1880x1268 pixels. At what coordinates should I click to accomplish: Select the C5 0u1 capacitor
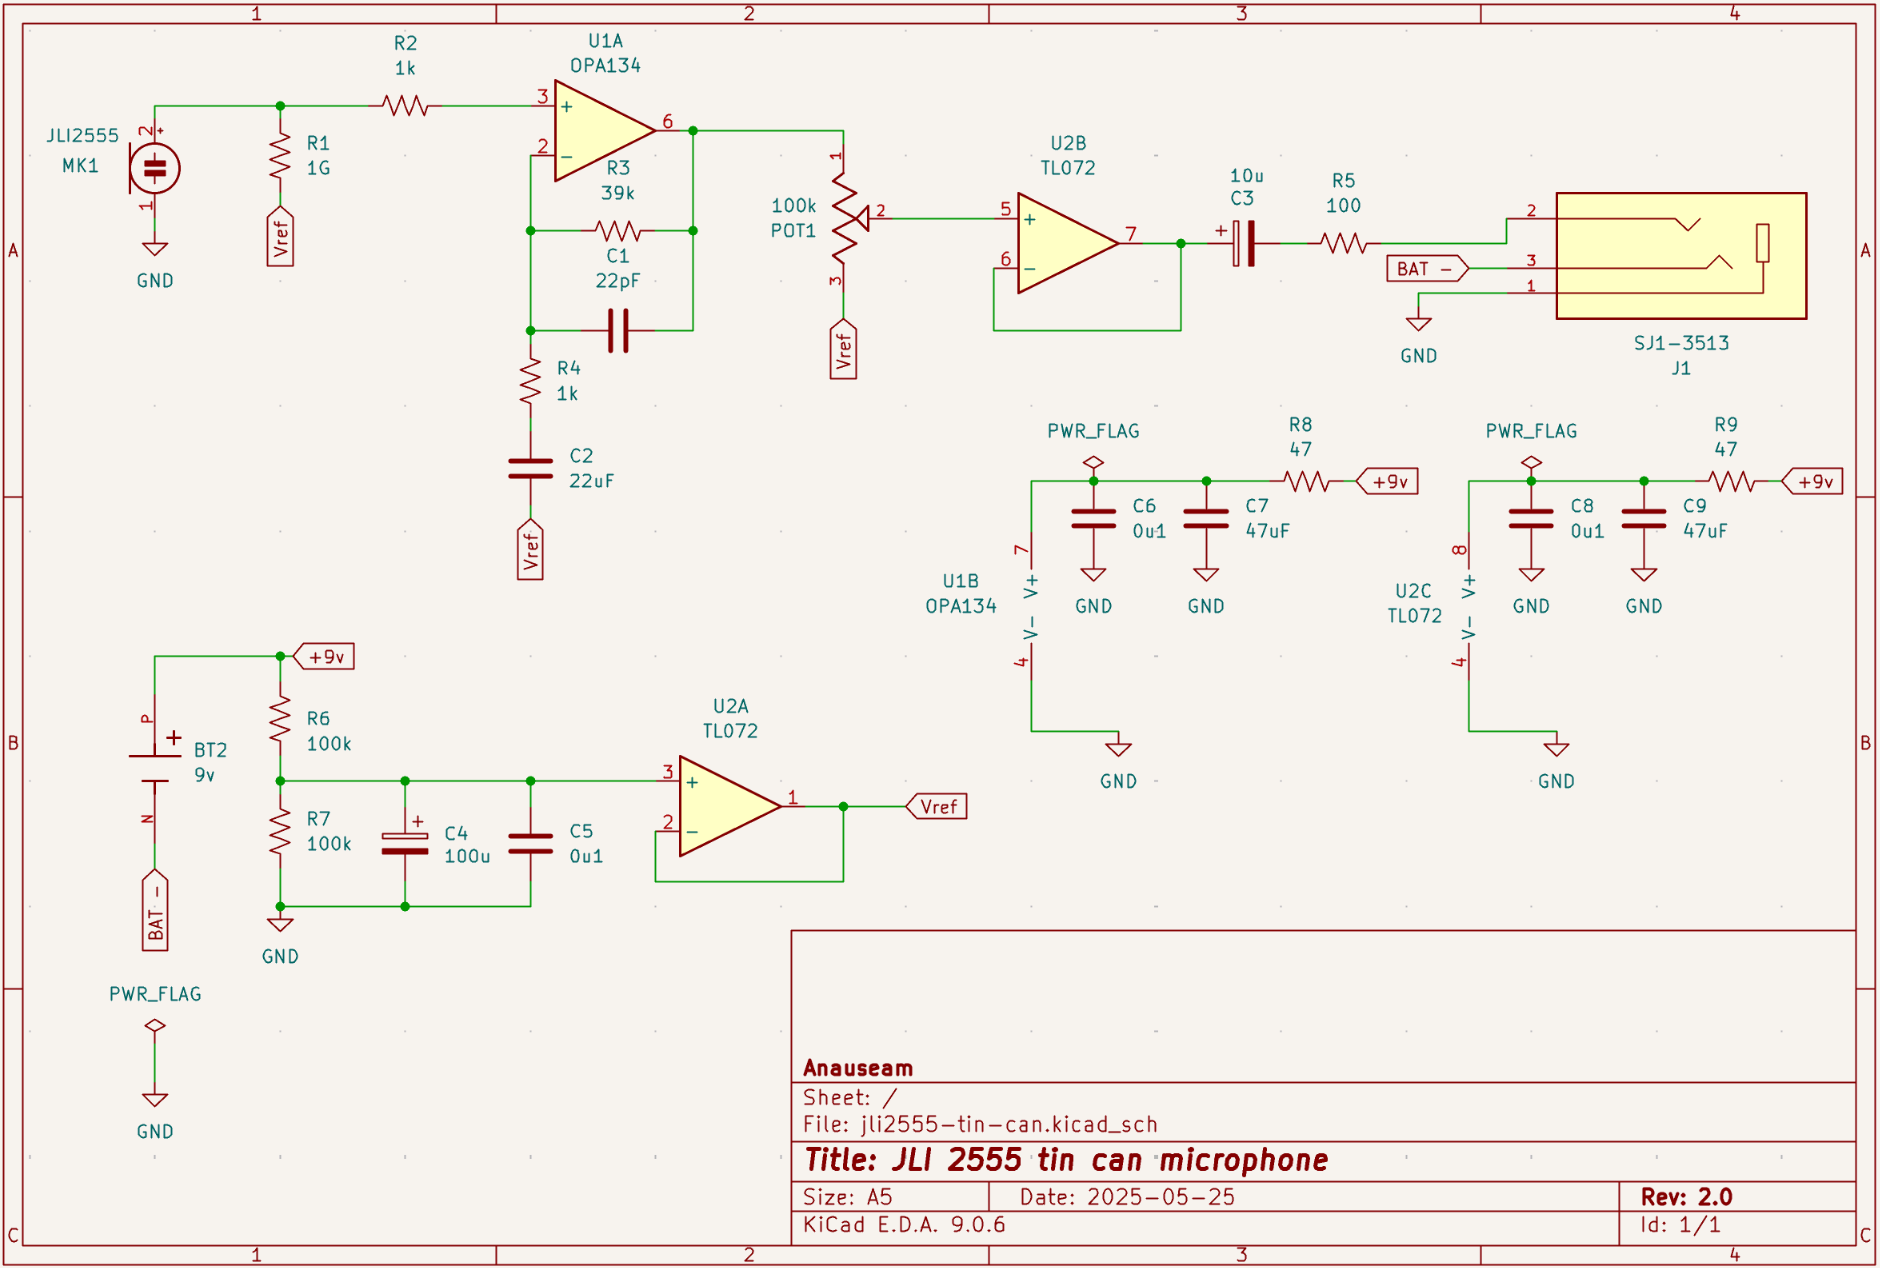(x=530, y=843)
